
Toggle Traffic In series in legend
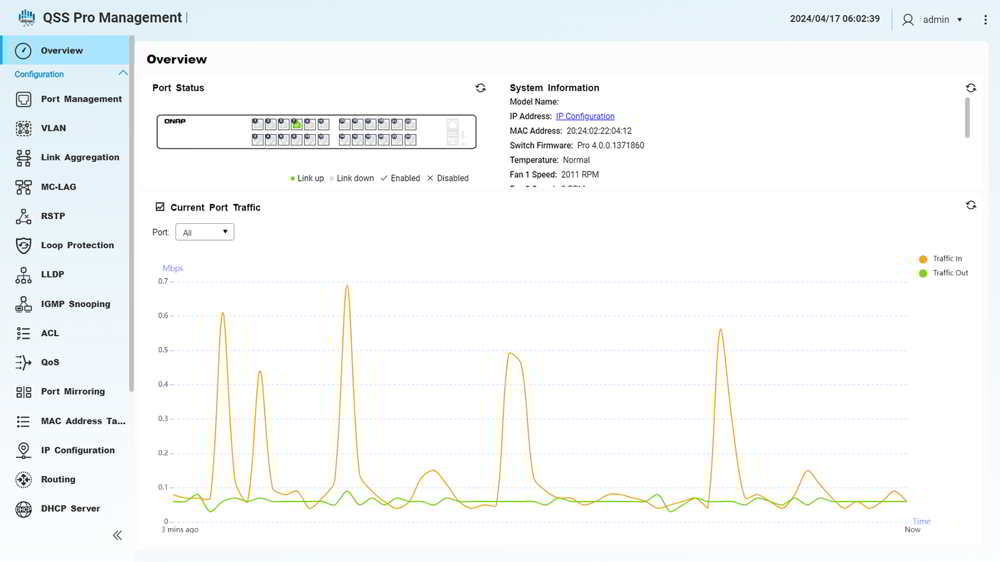point(923,259)
